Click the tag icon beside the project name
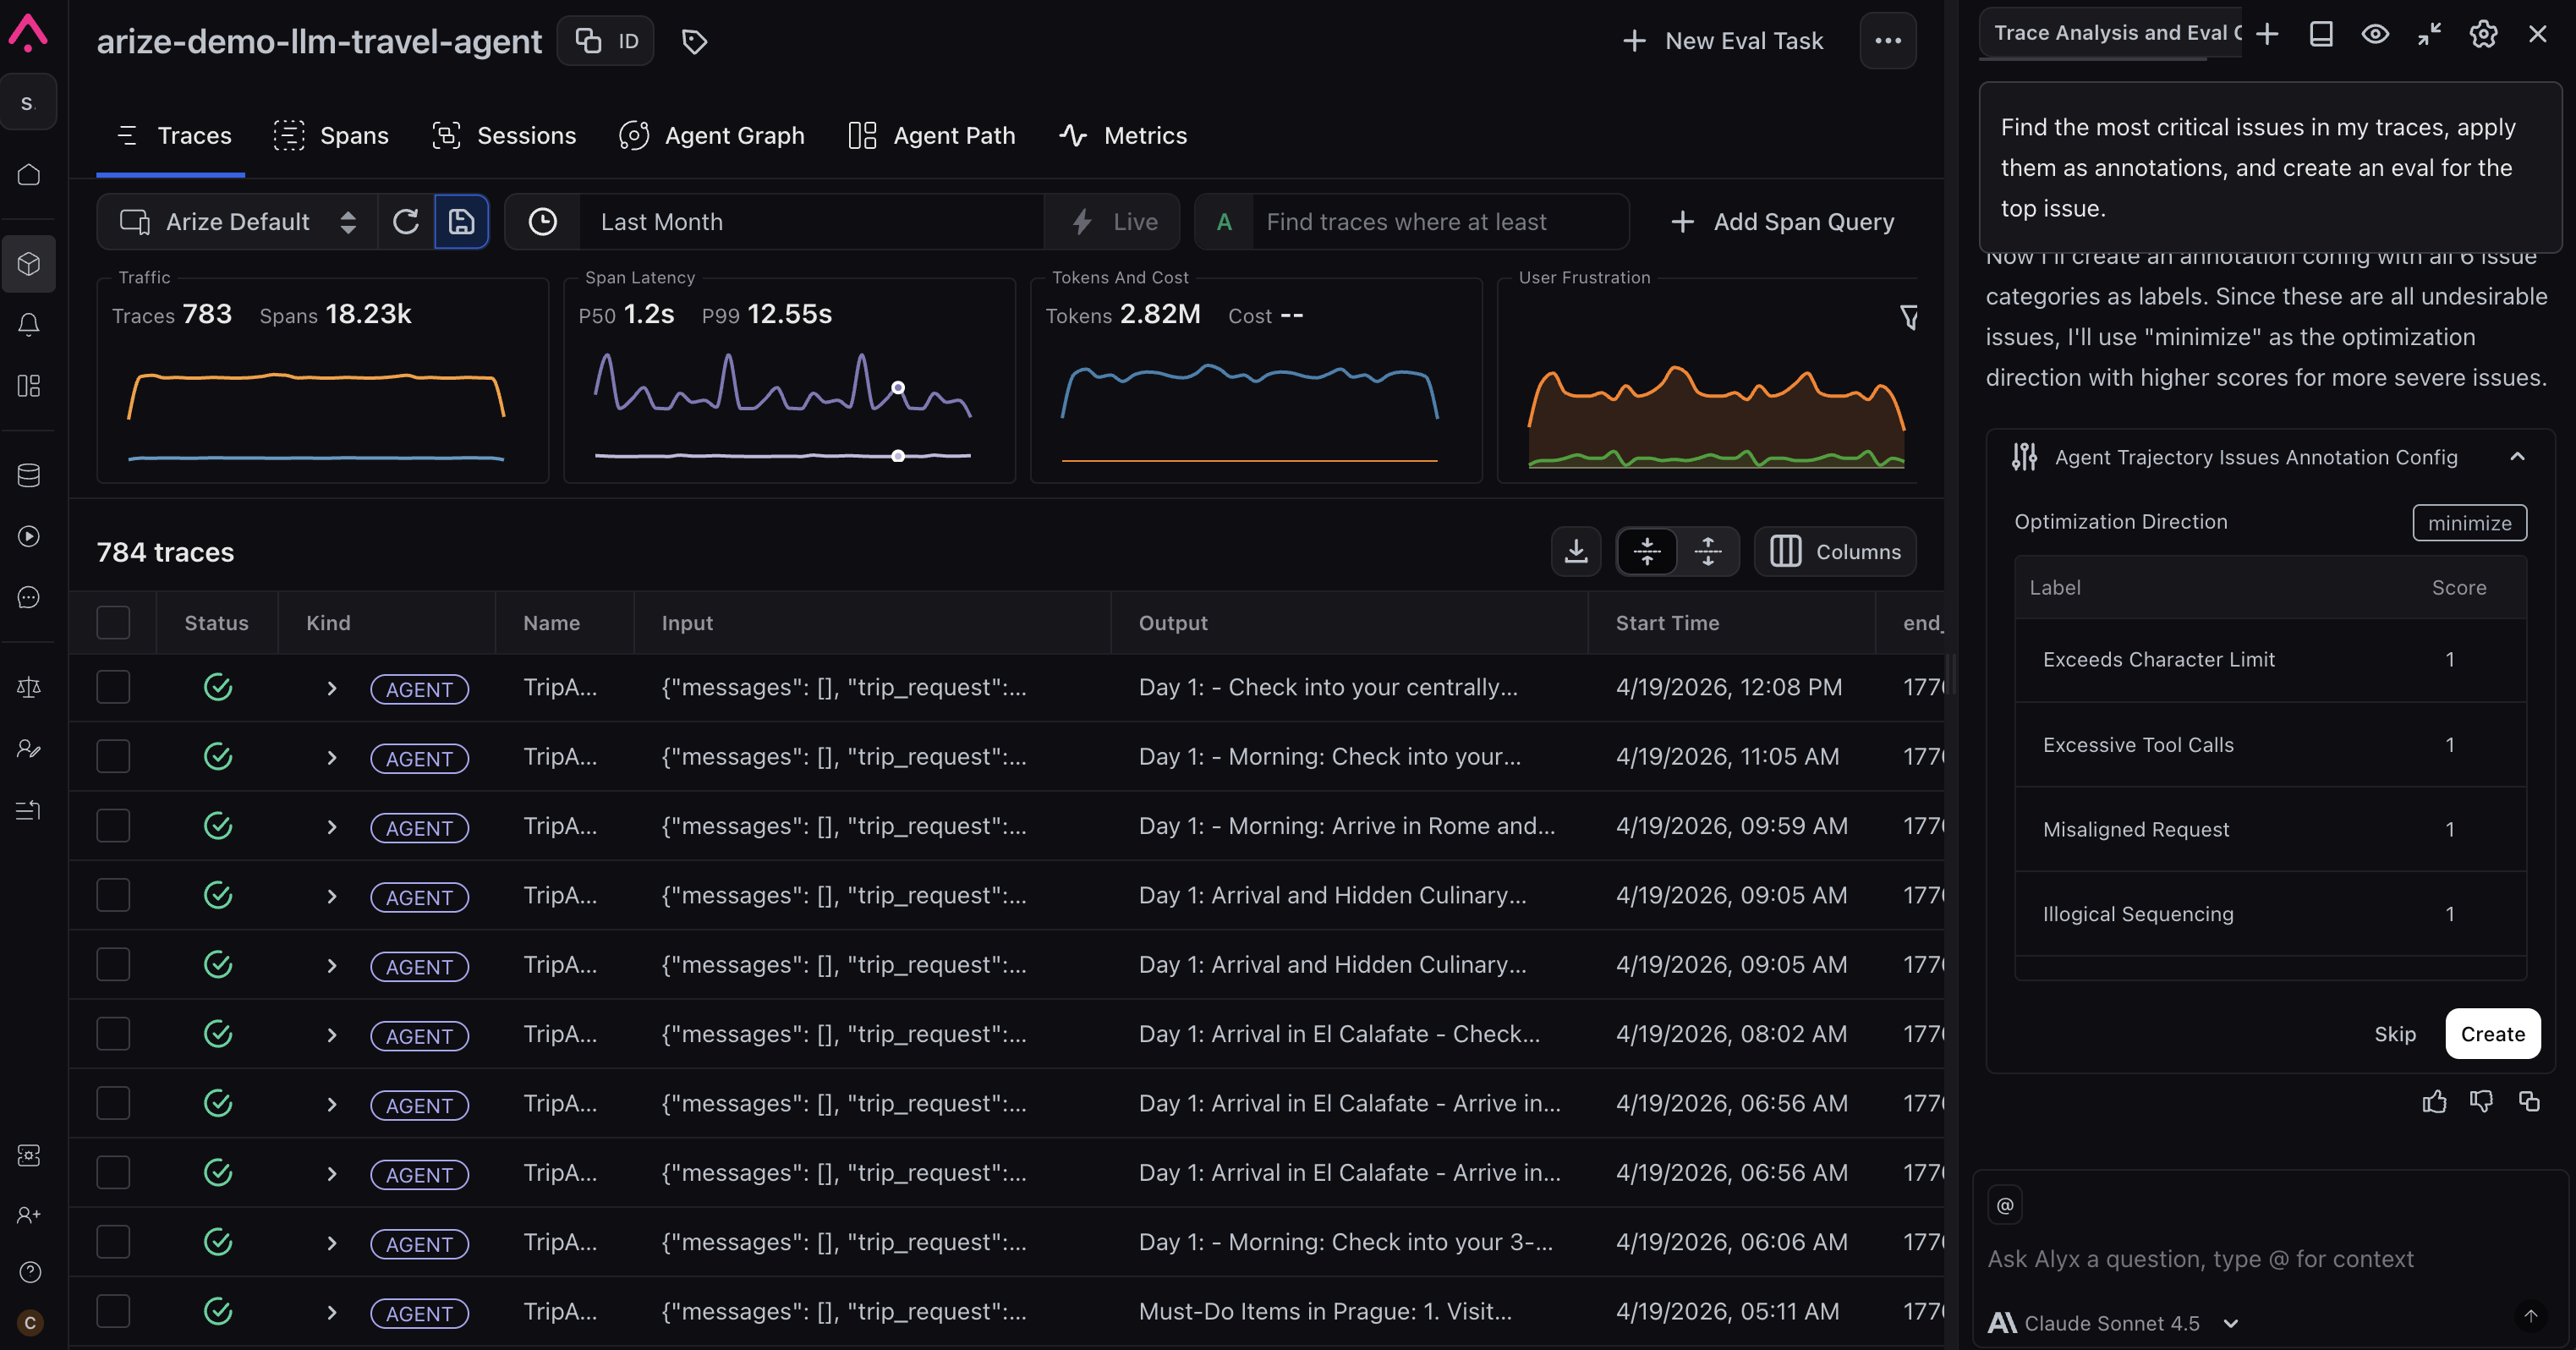The width and height of the screenshot is (2576, 1350). click(x=694, y=41)
